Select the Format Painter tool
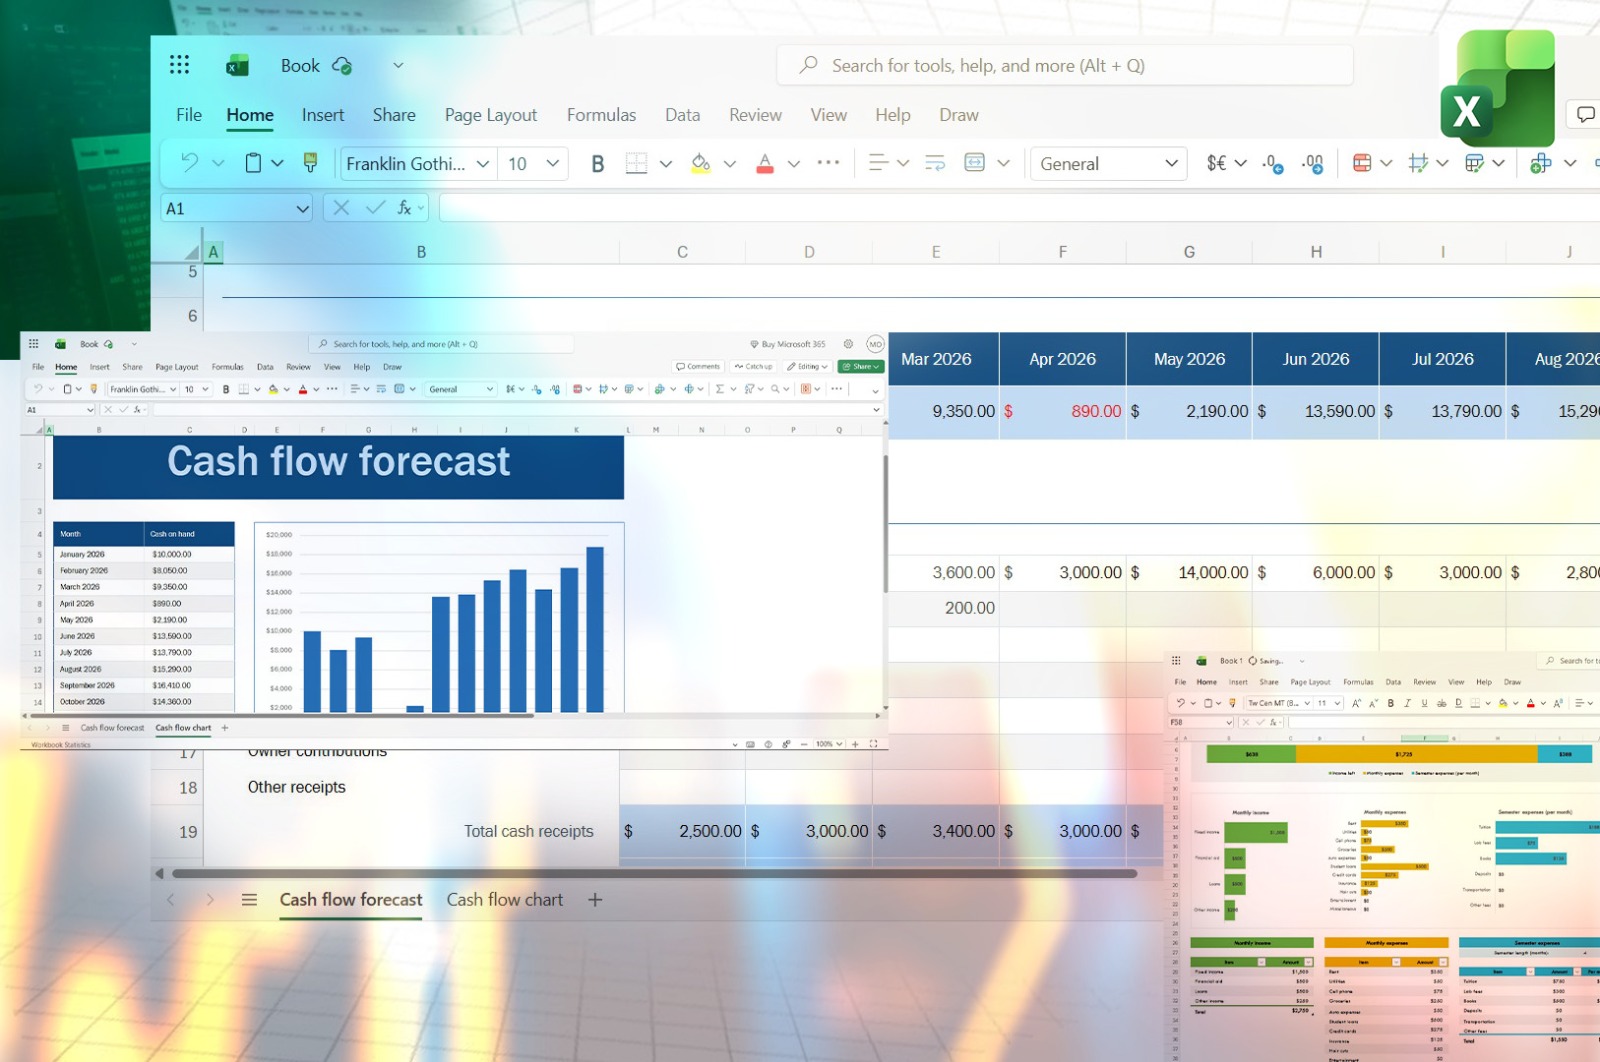1600x1062 pixels. (310, 162)
